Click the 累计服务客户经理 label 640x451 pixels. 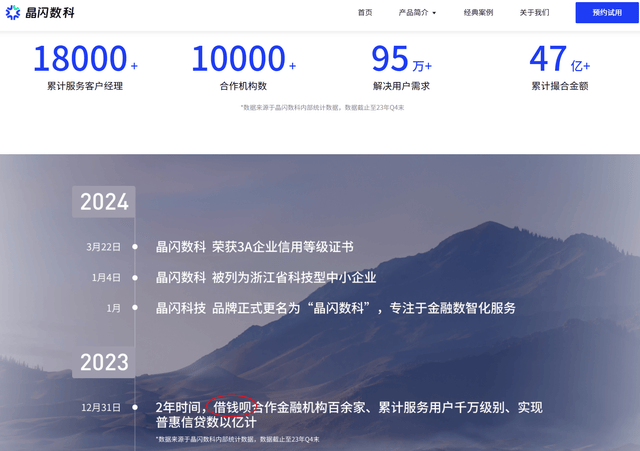coord(85,86)
